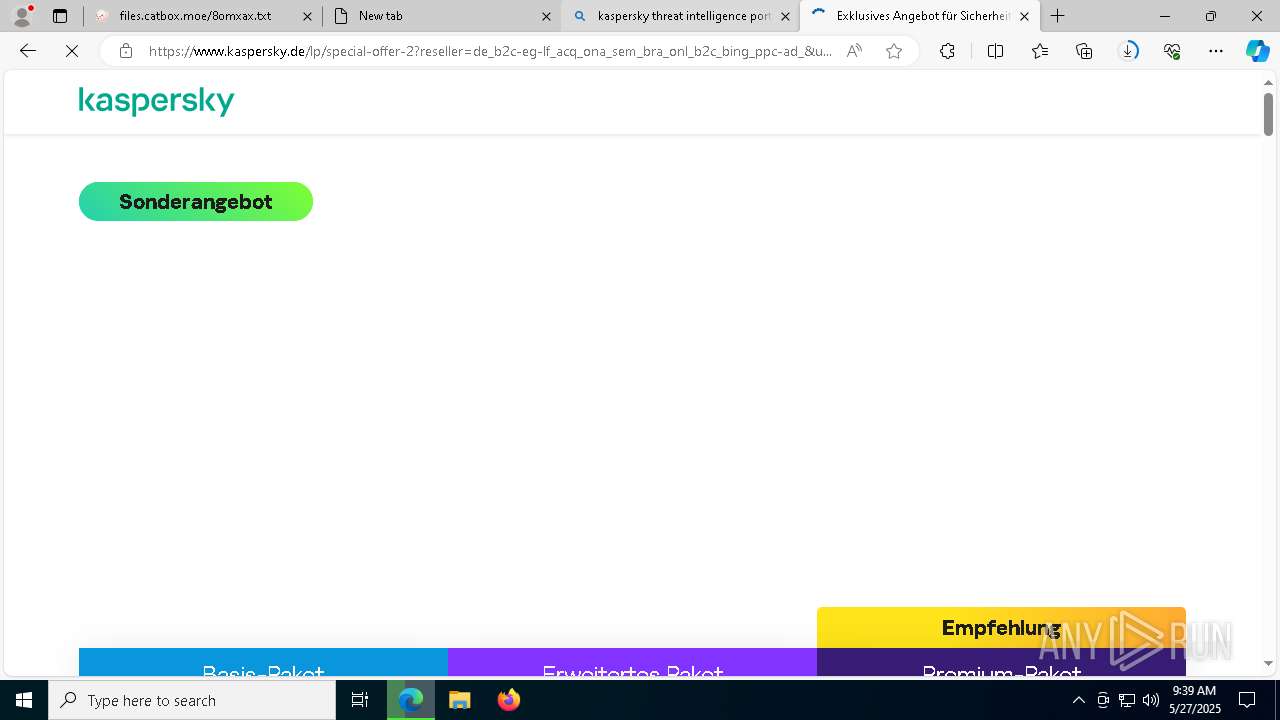Open Windows Start menu
1280x720 pixels.
(x=24, y=700)
